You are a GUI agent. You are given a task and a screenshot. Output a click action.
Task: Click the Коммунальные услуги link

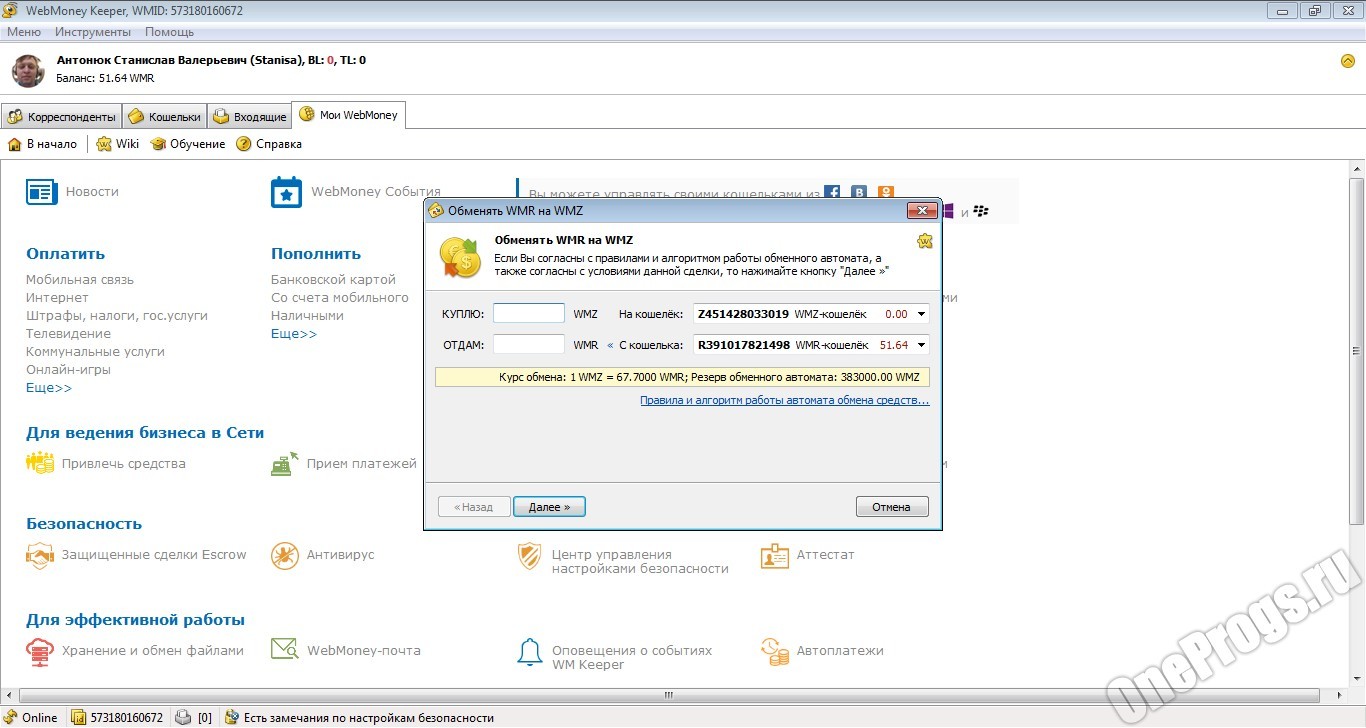(95, 352)
